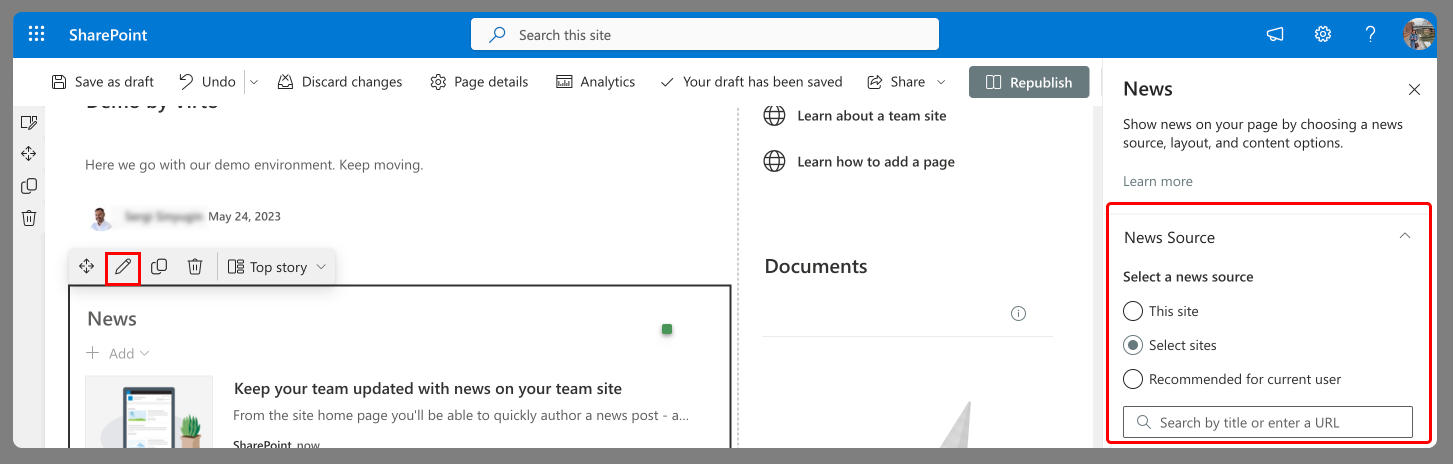Collapse the News Source section
The image size is (1453, 464).
coord(1405,237)
